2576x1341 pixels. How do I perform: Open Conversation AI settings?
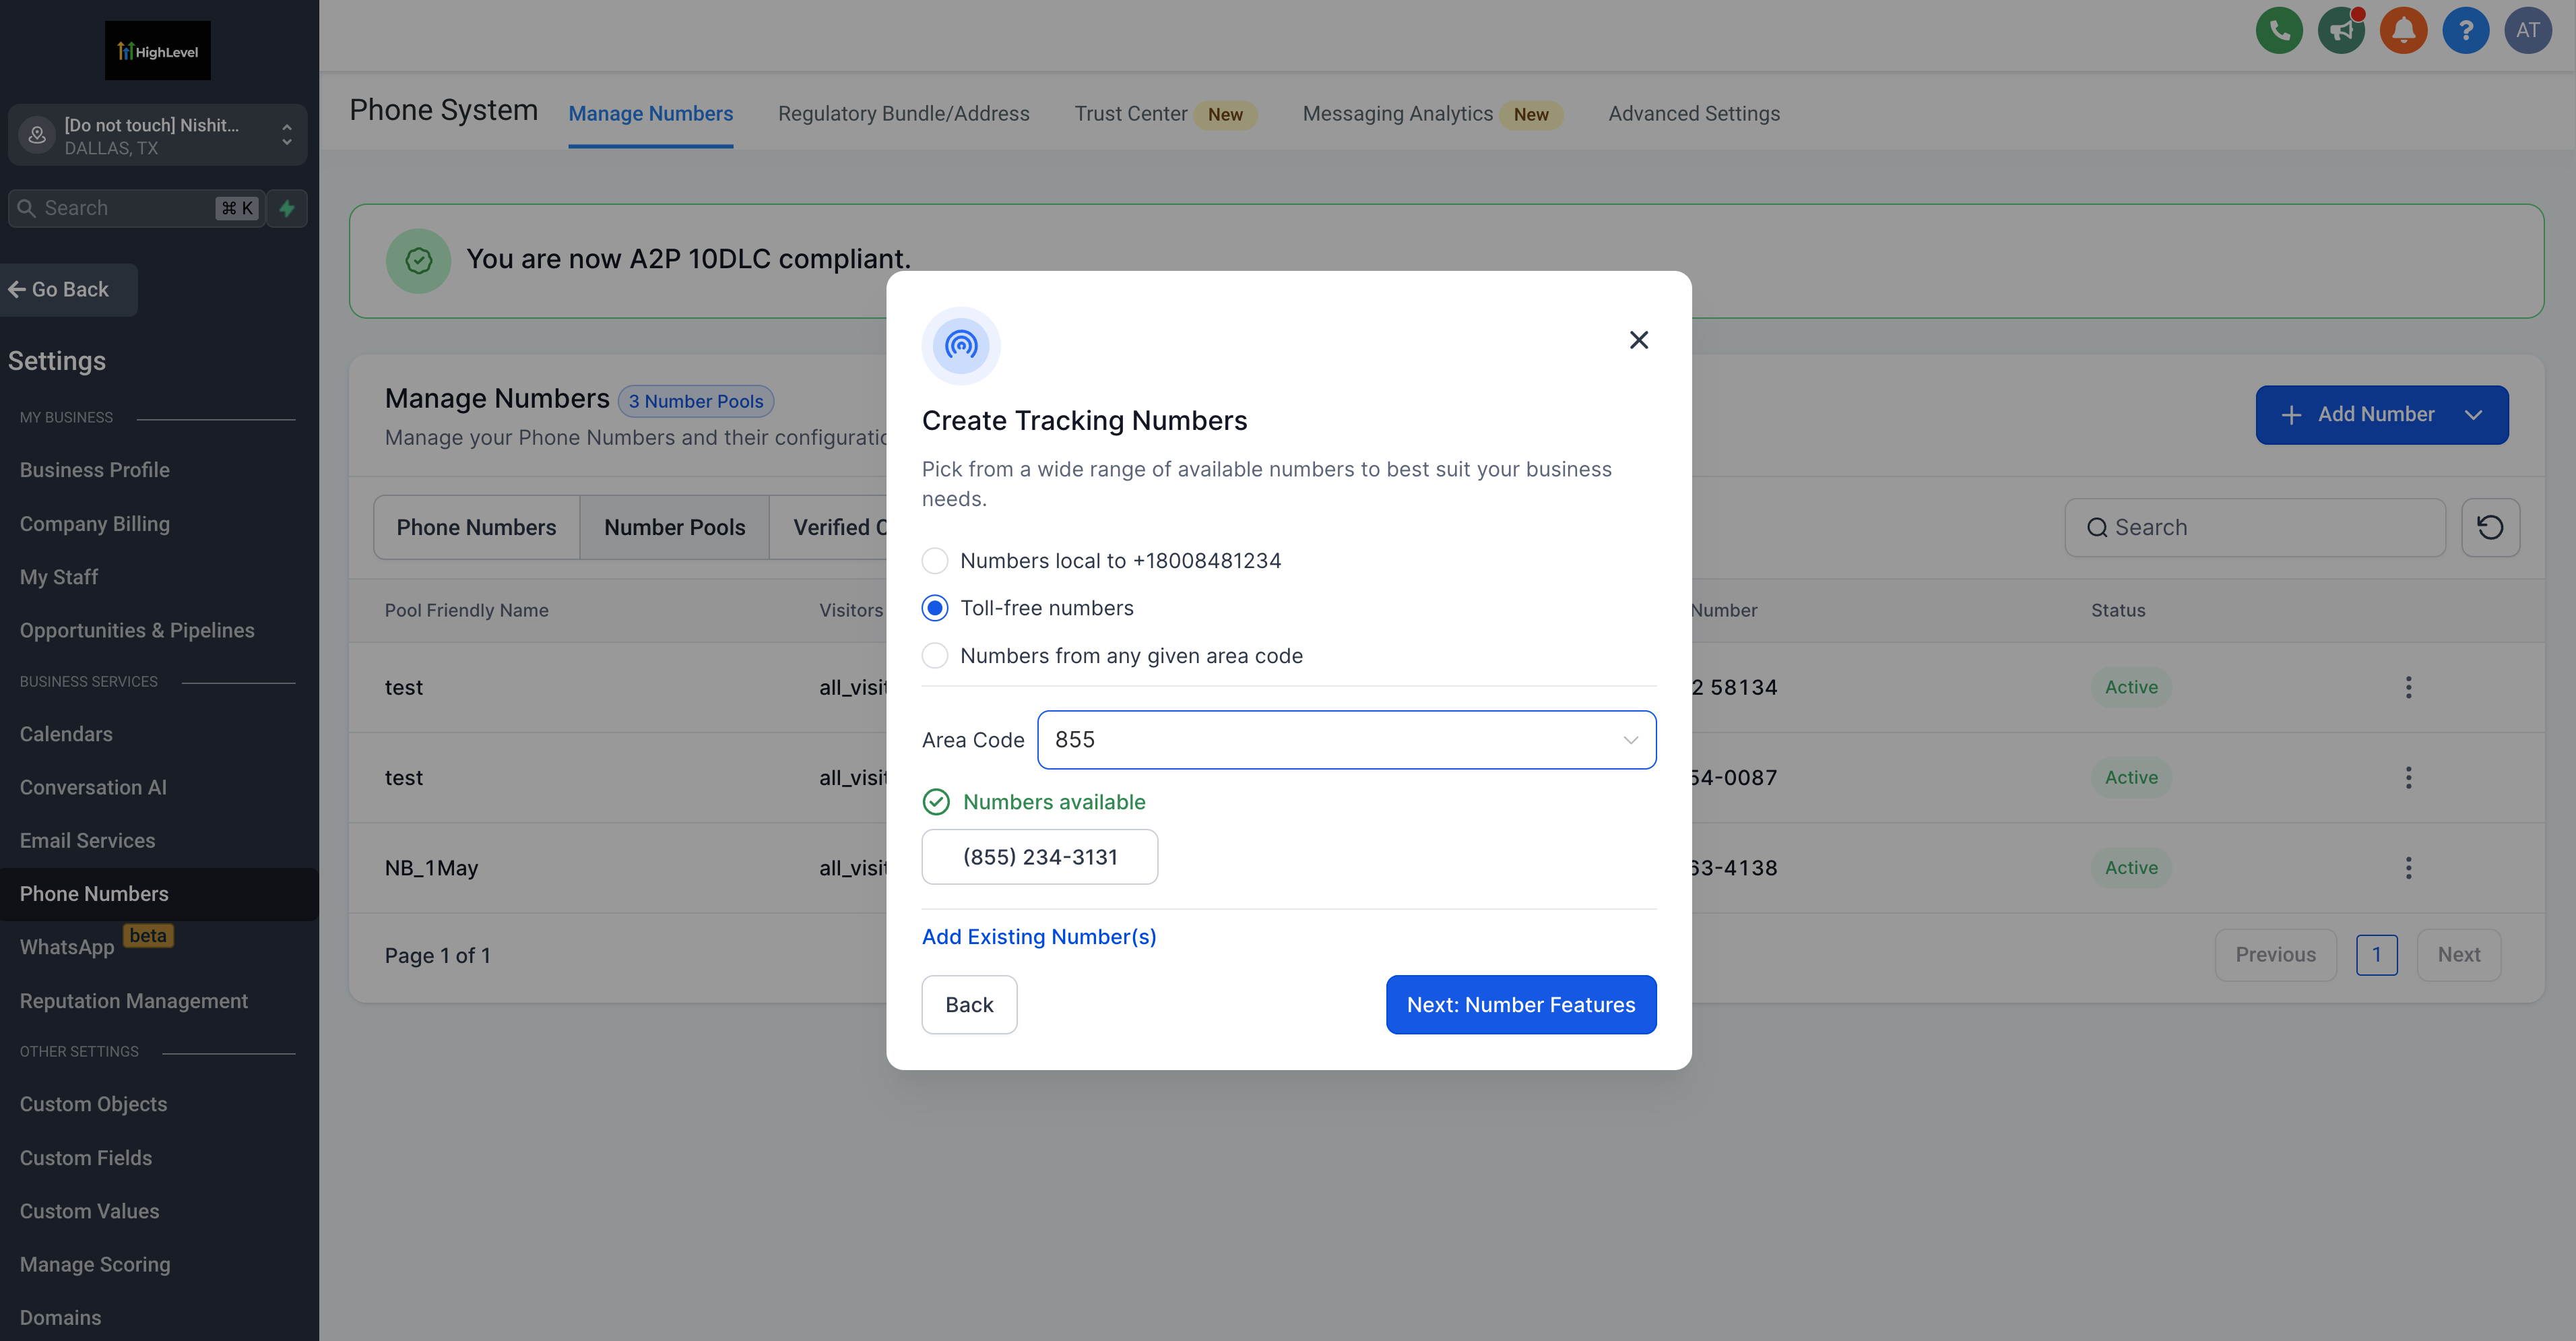coord(93,787)
